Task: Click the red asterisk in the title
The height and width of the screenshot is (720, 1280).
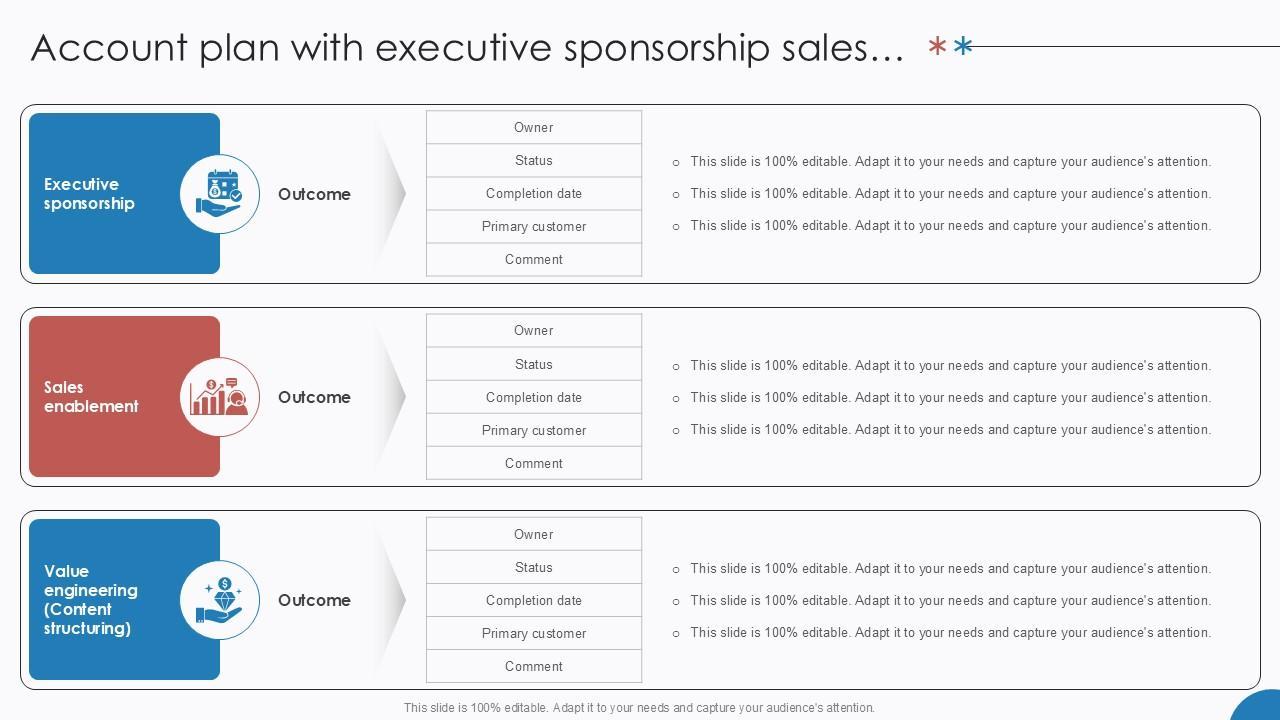Action: 937,46
